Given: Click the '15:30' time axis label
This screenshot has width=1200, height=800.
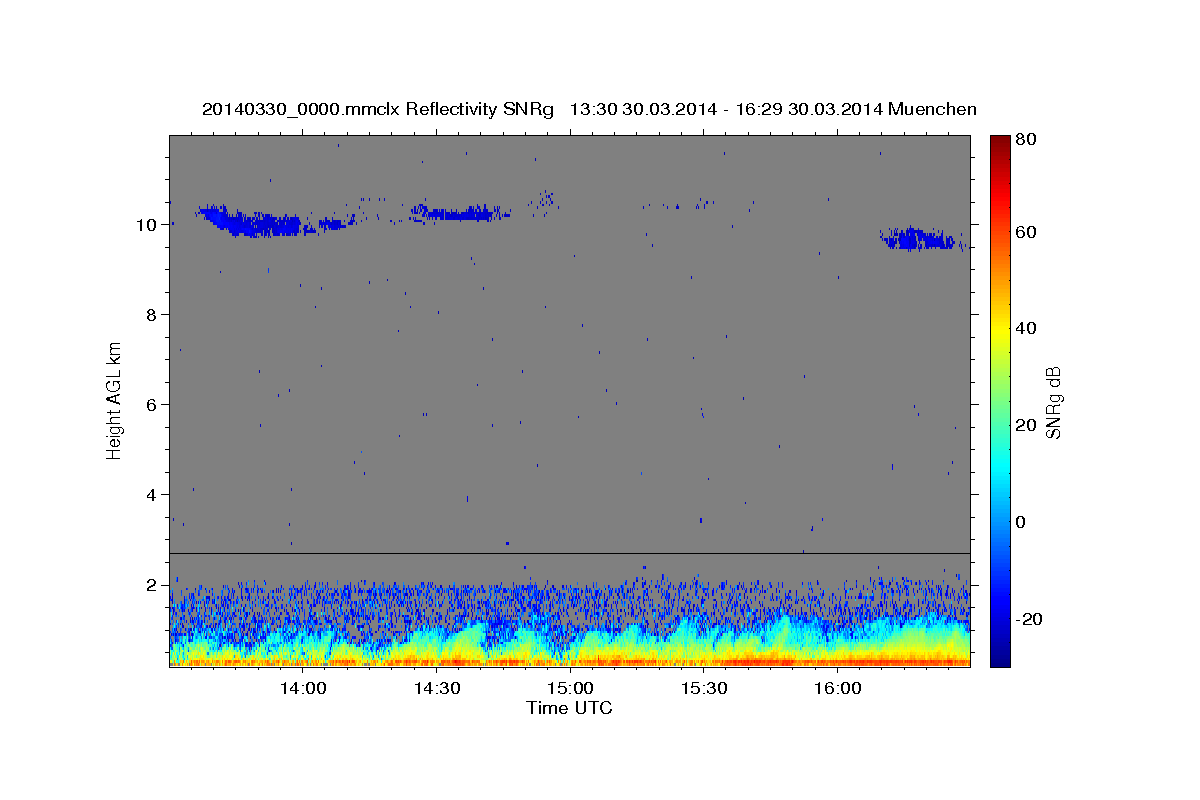Looking at the screenshot, I should click(x=704, y=688).
